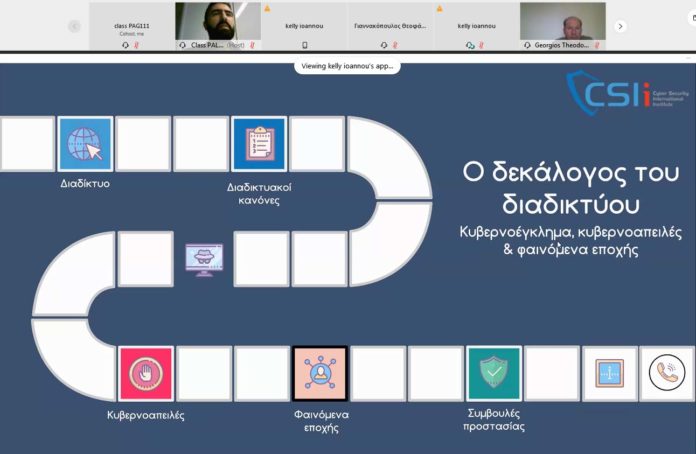Click the muted microphone icon for class PAGI11
The height and width of the screenshot is (454, 696).
click(137, 45)
